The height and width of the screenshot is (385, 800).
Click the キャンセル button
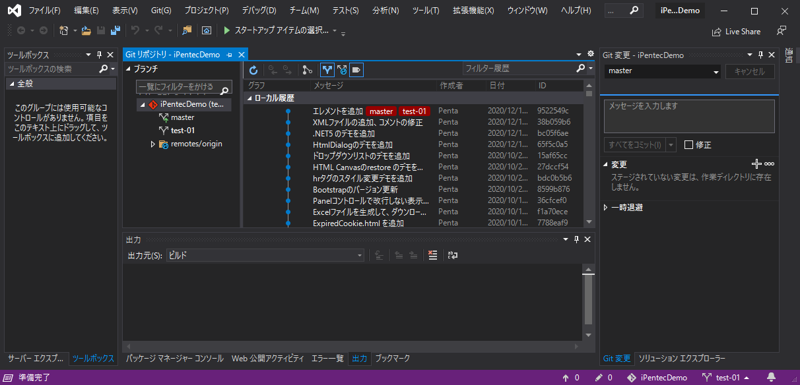tap(749, 72)
